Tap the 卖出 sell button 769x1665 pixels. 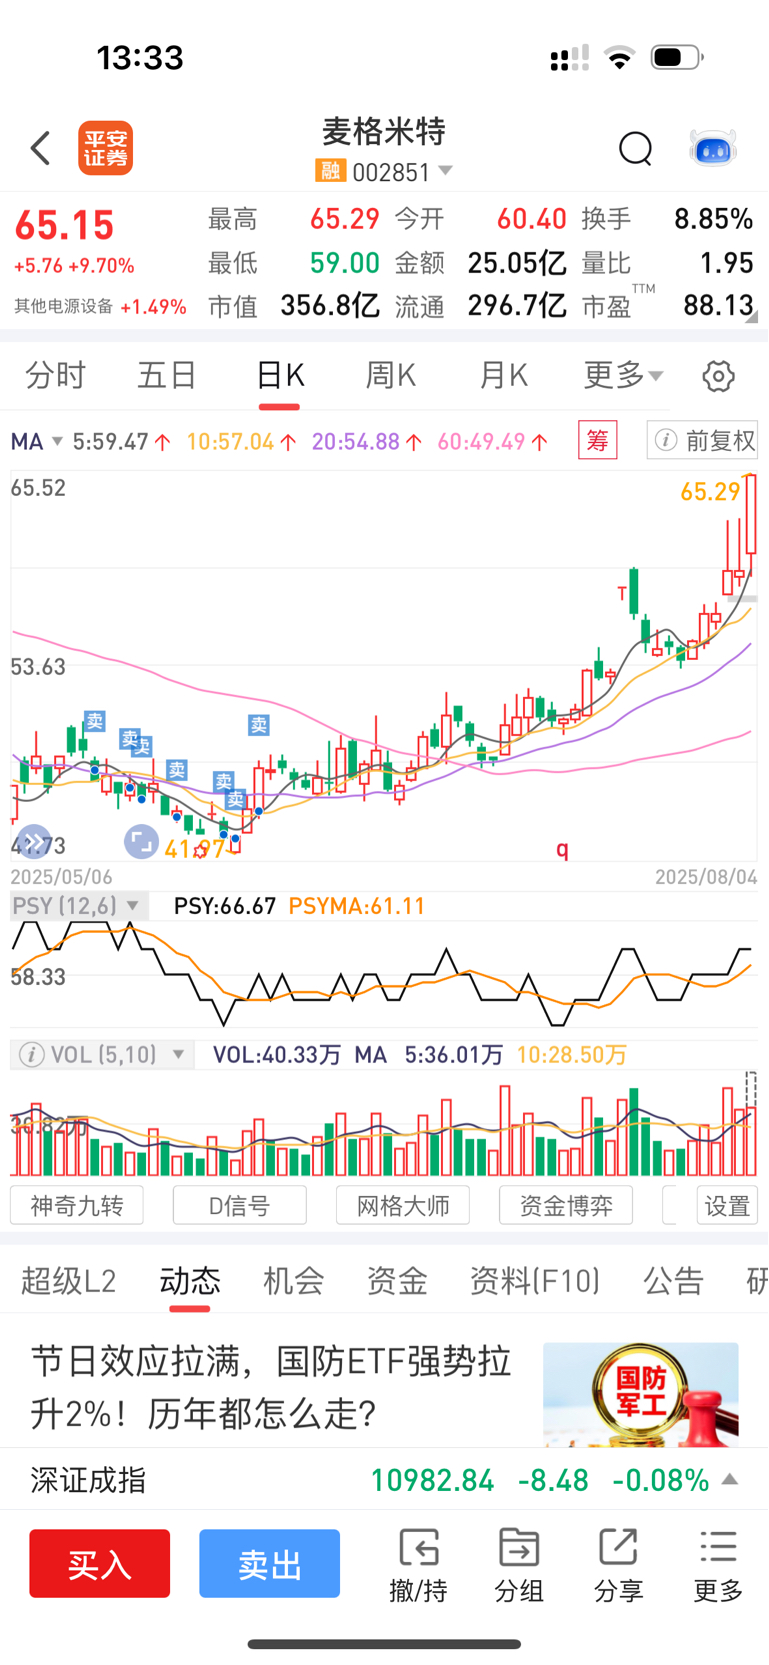(x=269, y=1564)
